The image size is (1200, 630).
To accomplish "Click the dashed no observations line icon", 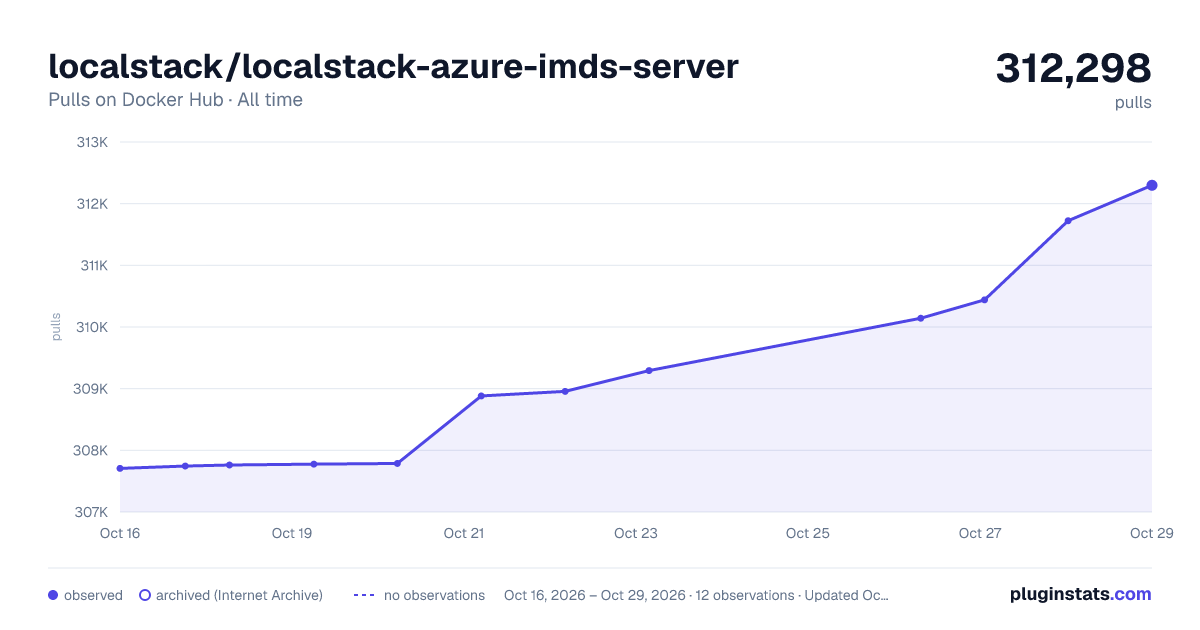I will pos(364,595).
